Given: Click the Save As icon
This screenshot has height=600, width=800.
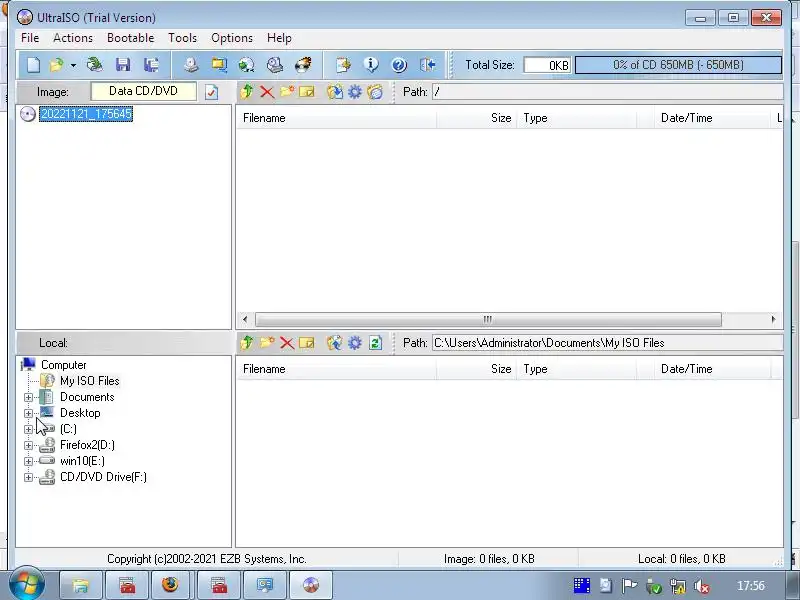Looking at the screenshot, I should pos(151,65).
